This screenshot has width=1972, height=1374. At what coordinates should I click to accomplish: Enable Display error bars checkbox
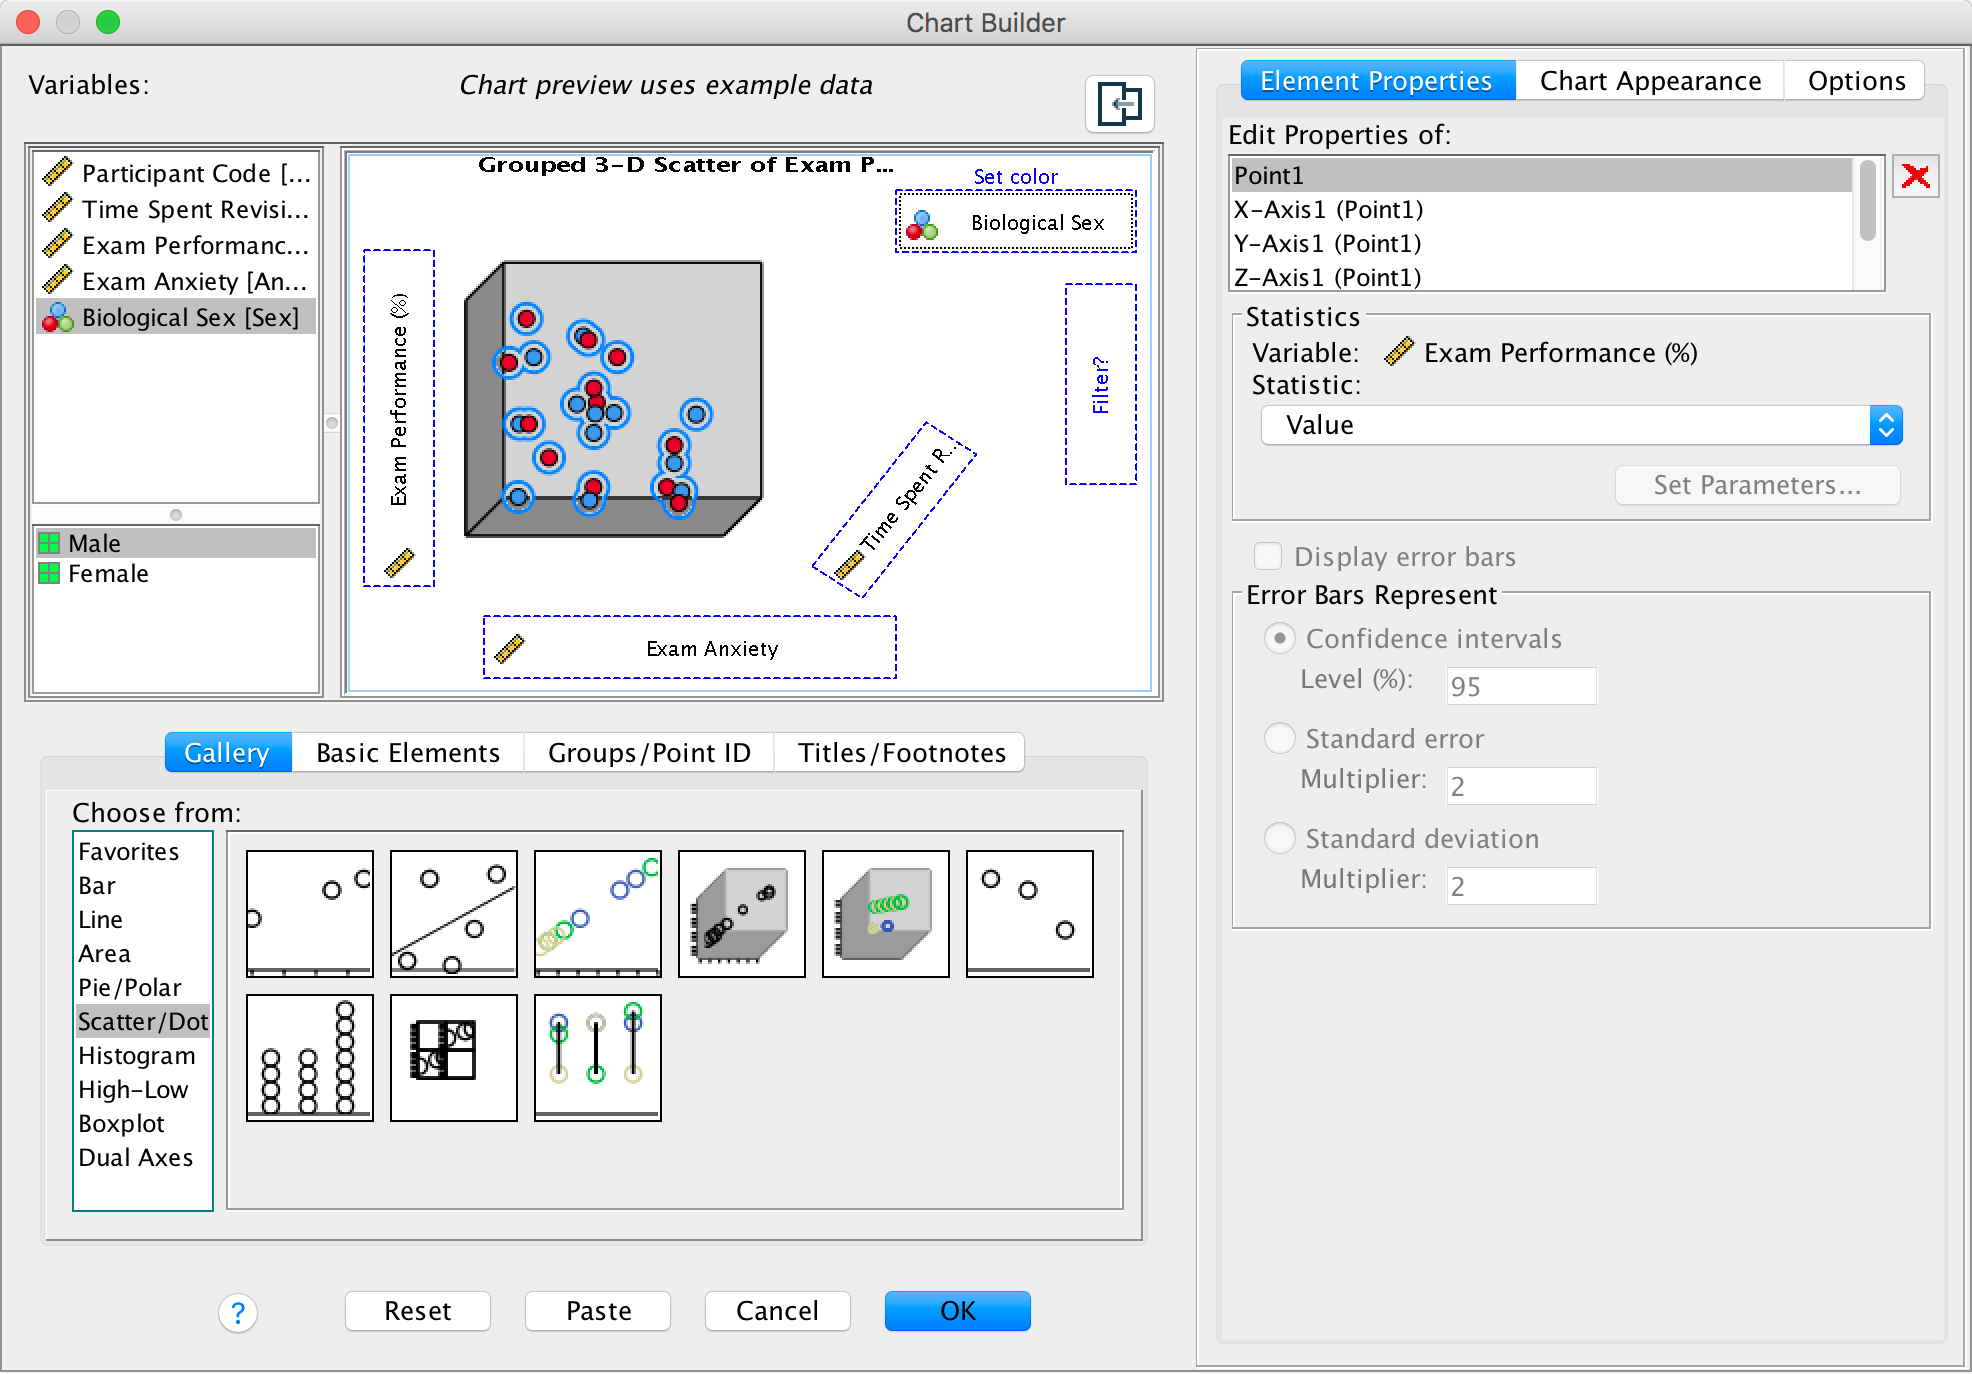click(1268, 556)
